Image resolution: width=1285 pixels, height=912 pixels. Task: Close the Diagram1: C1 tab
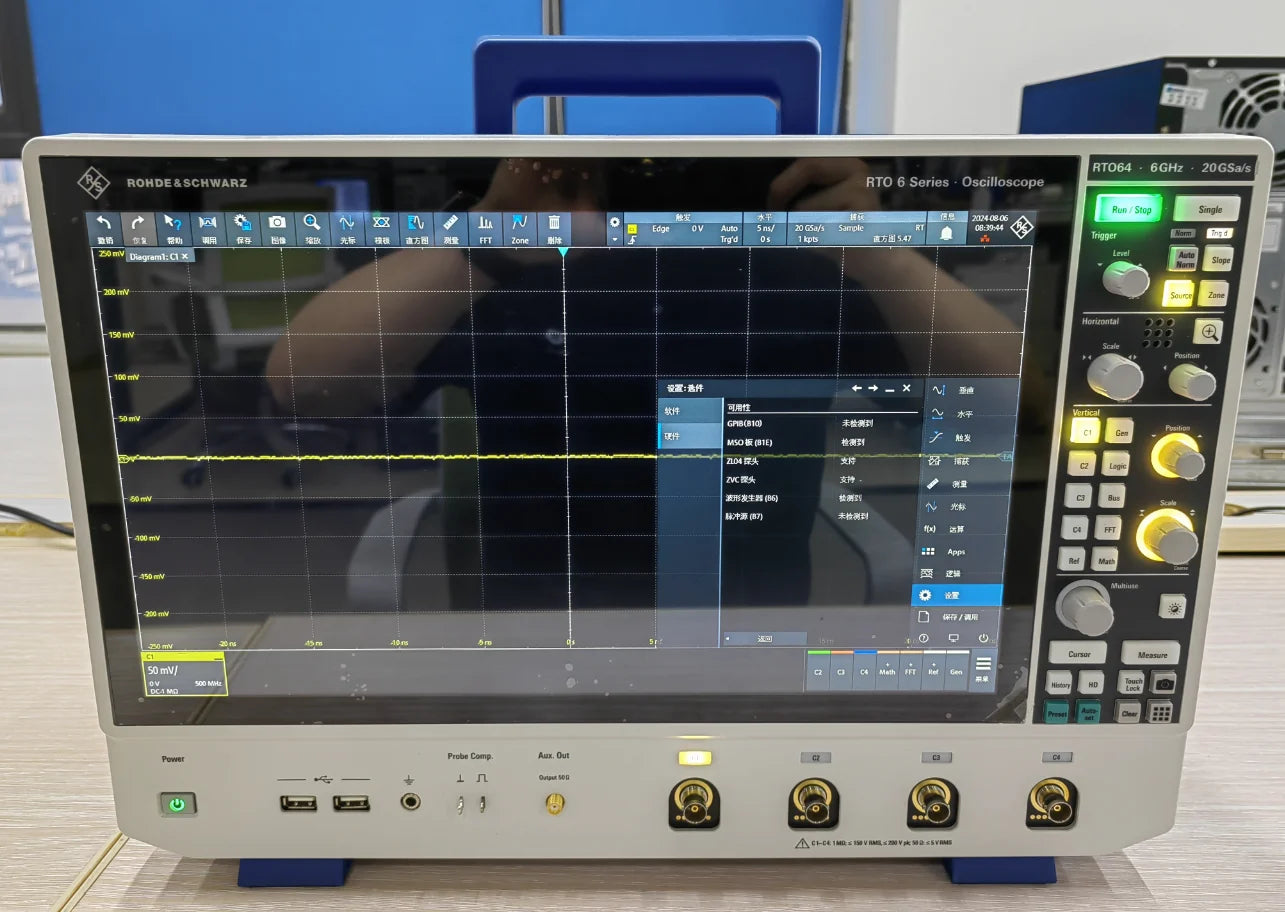(184, 256)
